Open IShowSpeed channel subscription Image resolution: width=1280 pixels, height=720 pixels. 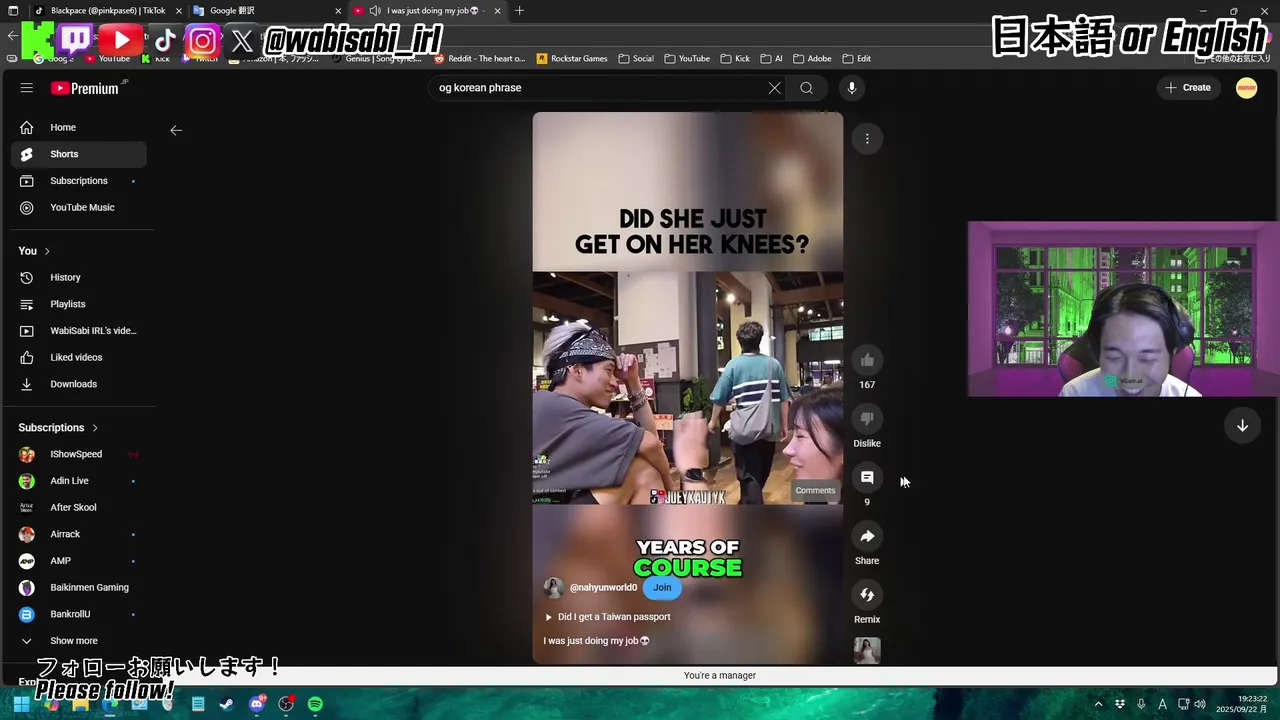pyautogui.click(x=78, y=454)
